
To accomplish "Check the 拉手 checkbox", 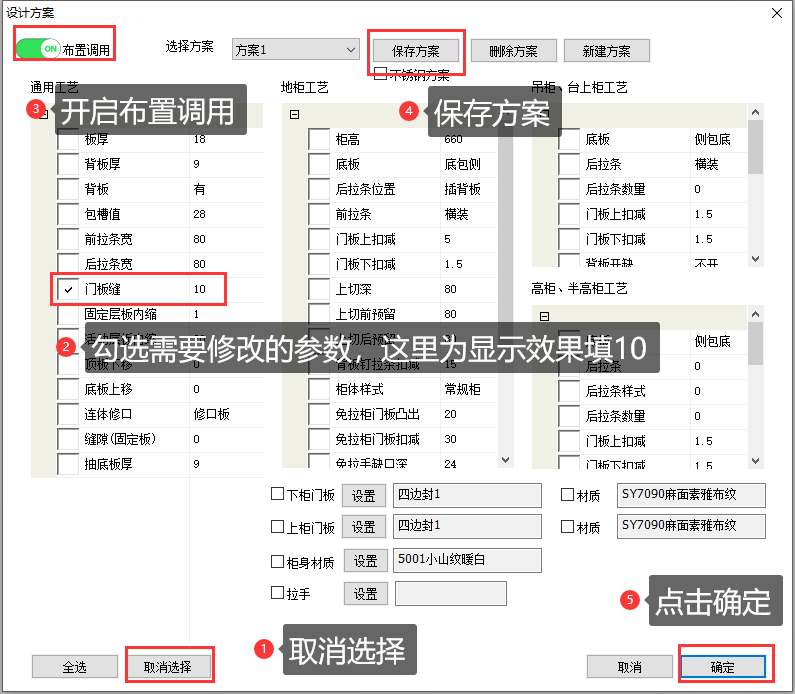I will tap(278, 593).
